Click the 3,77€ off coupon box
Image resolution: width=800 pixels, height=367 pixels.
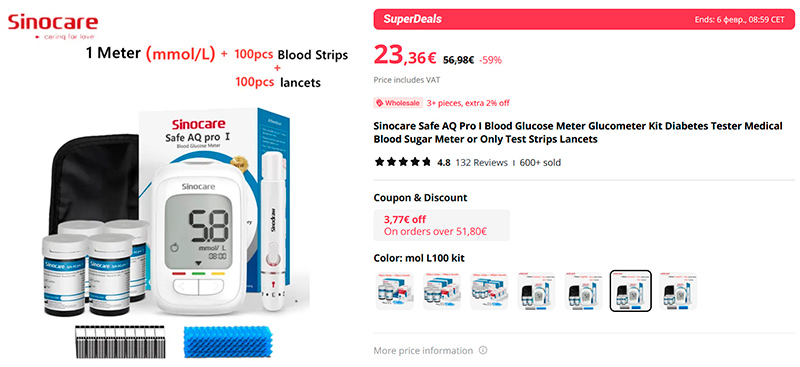tap(441, 225)
